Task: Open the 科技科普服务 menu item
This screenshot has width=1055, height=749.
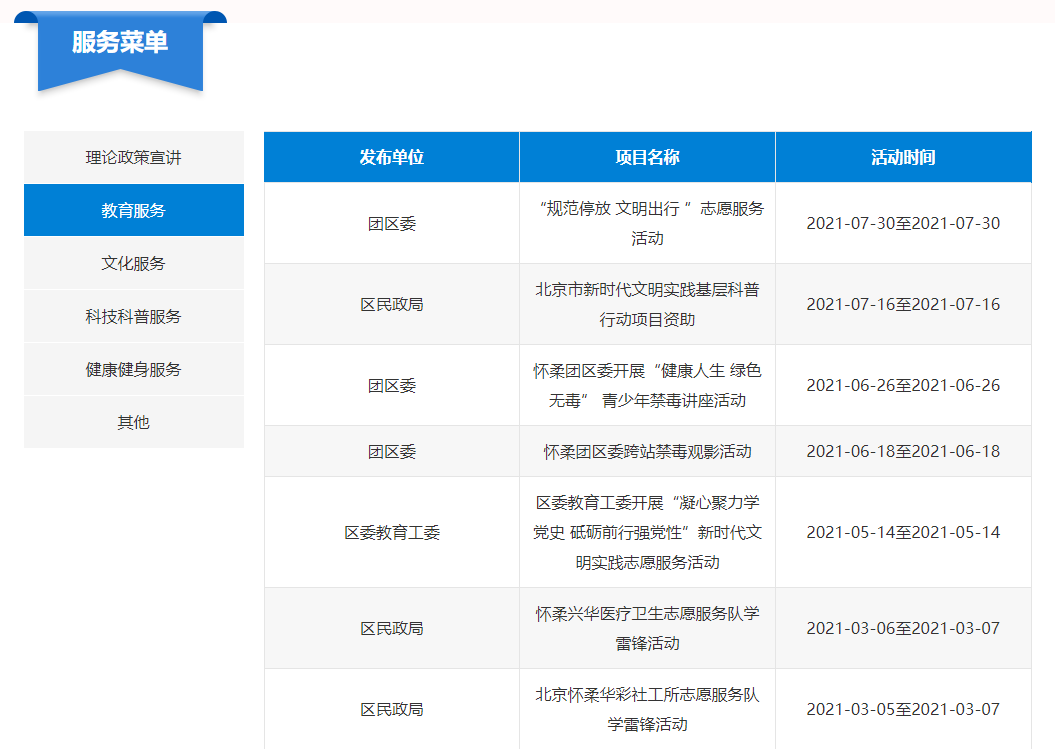Action: point(133,316)
